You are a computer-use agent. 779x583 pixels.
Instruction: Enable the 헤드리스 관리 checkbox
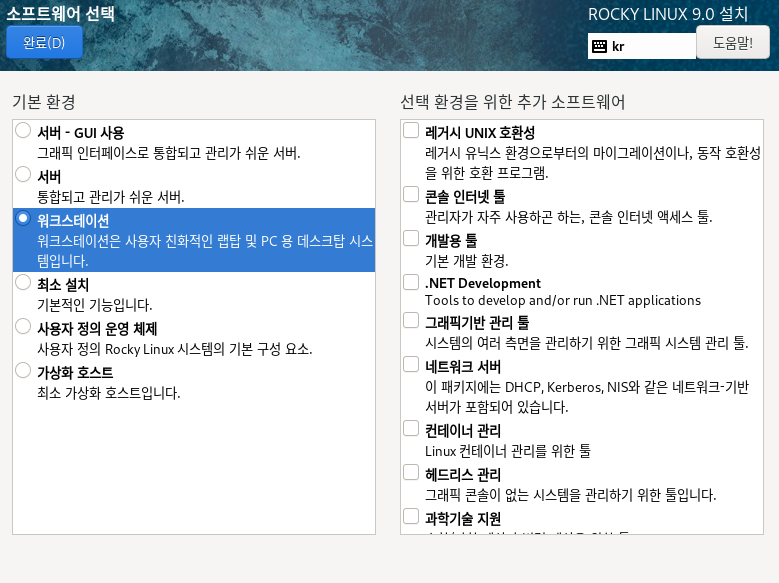tap(411, 472)
